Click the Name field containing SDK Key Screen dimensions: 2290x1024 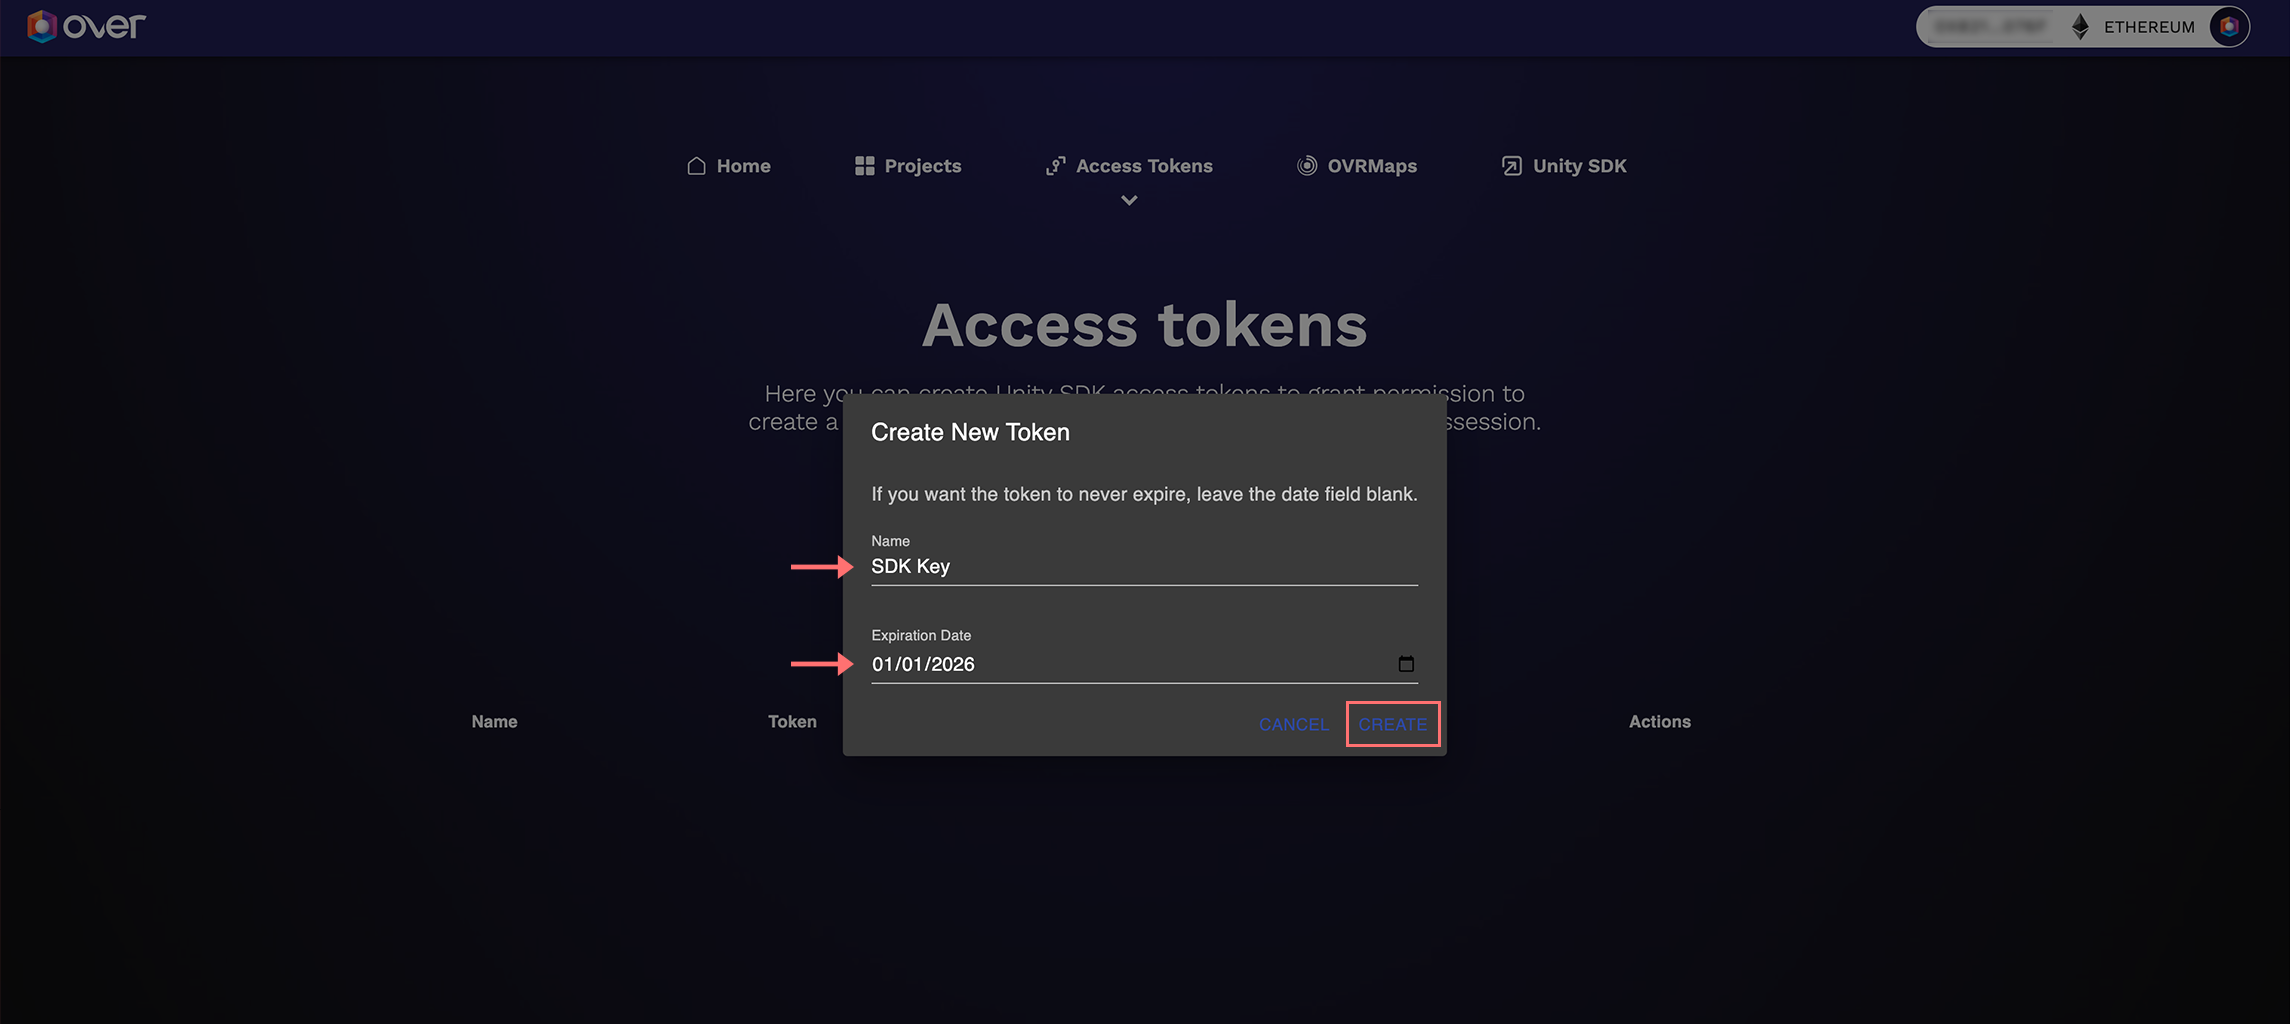pos(1143,567)
